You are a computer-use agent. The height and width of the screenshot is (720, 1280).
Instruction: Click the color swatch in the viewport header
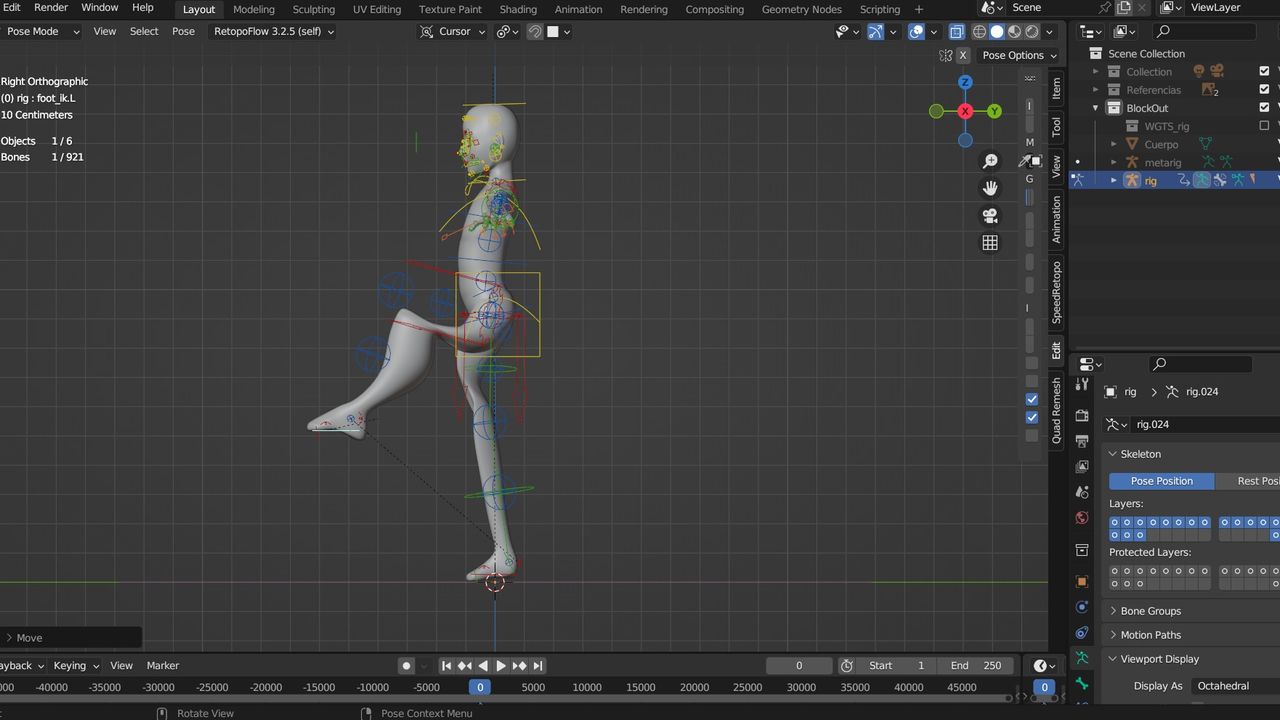[554, 31]
